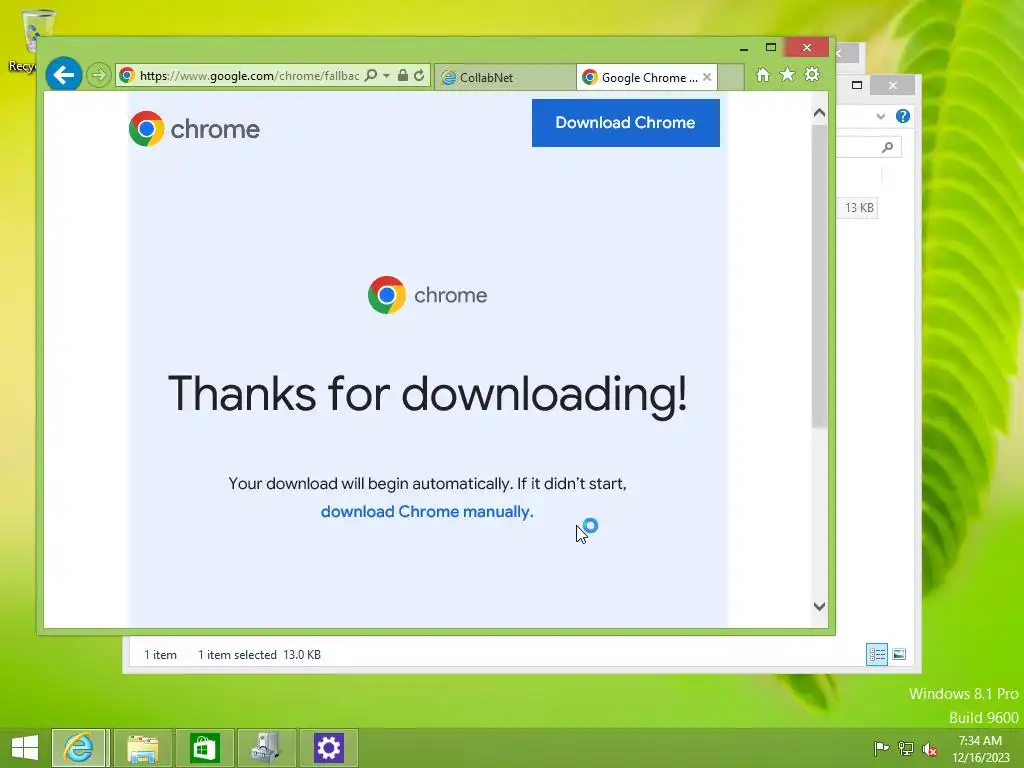Click the lock security report icon
The image size is (1024, 768).
pyautogui.click(x=403, y=76)
